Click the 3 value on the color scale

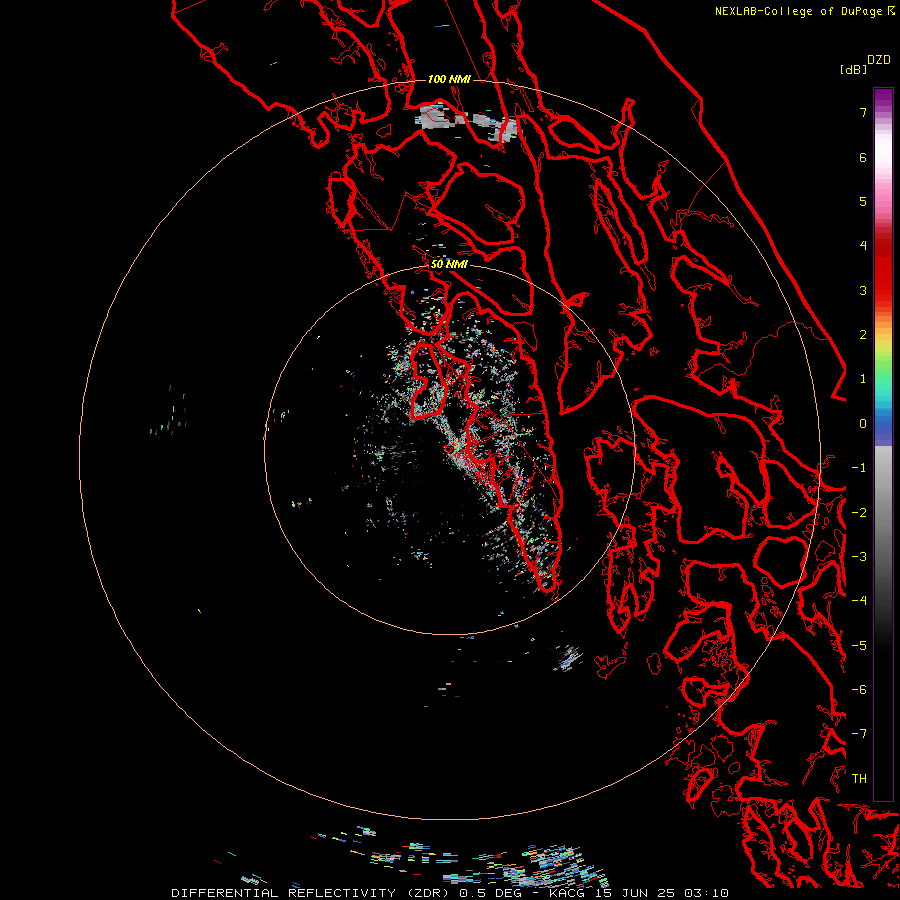(863, 290)
